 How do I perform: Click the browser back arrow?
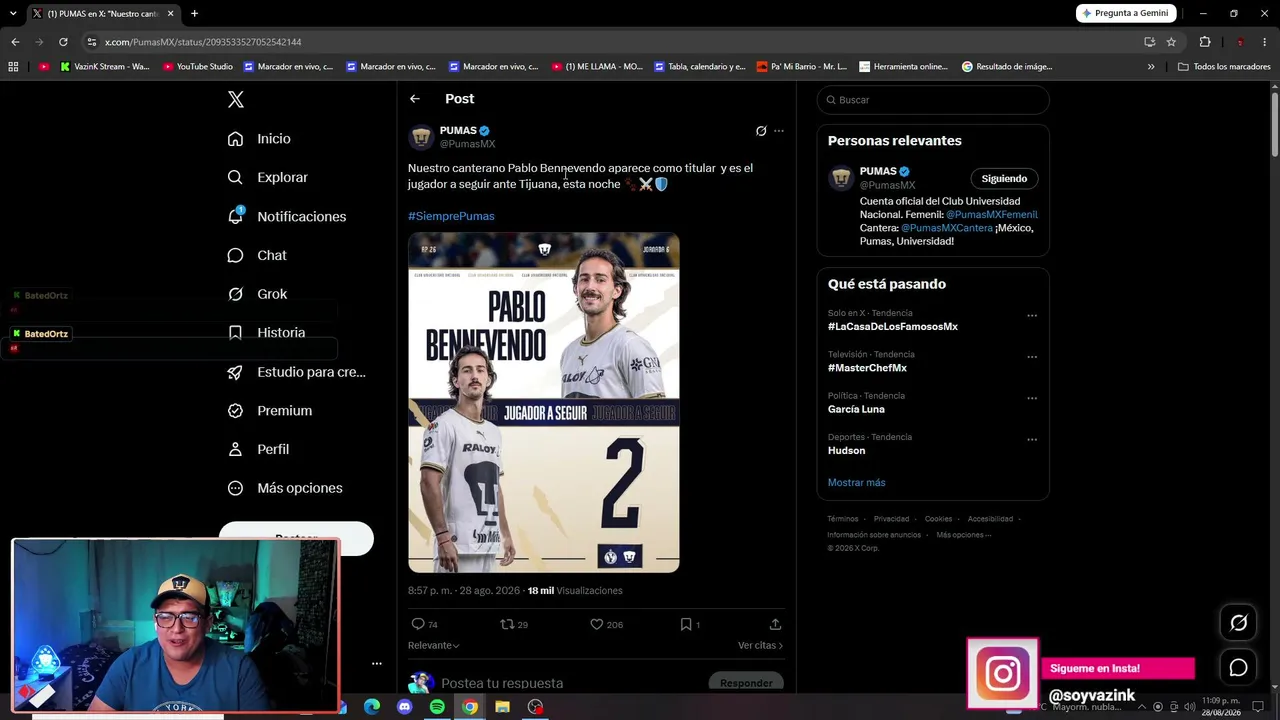pos(15,42)
